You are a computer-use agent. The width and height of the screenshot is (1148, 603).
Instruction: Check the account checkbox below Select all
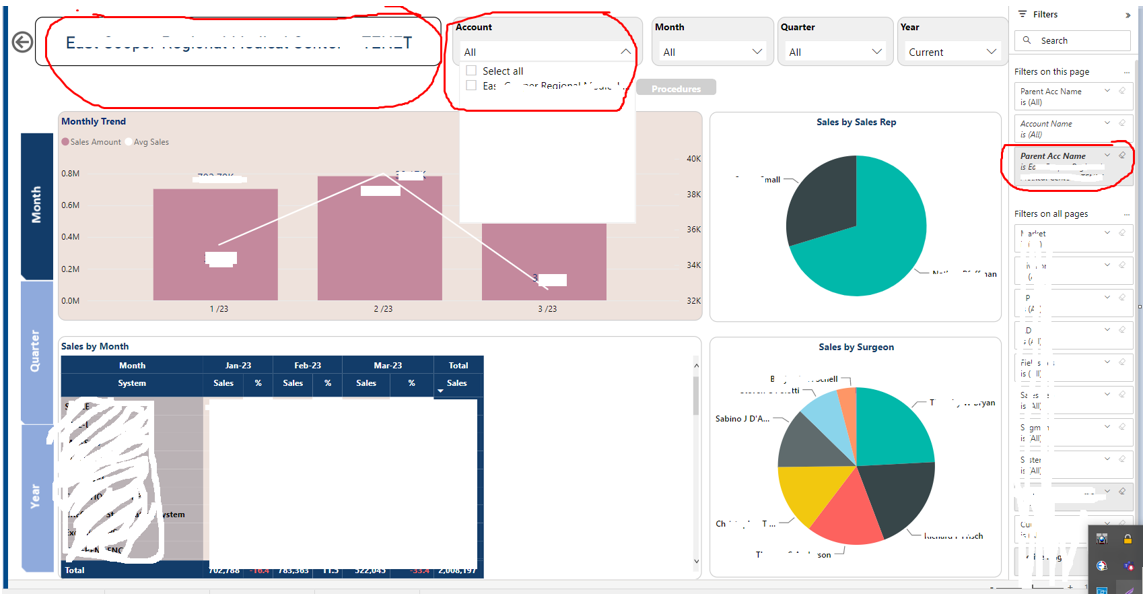coord(472,86)
